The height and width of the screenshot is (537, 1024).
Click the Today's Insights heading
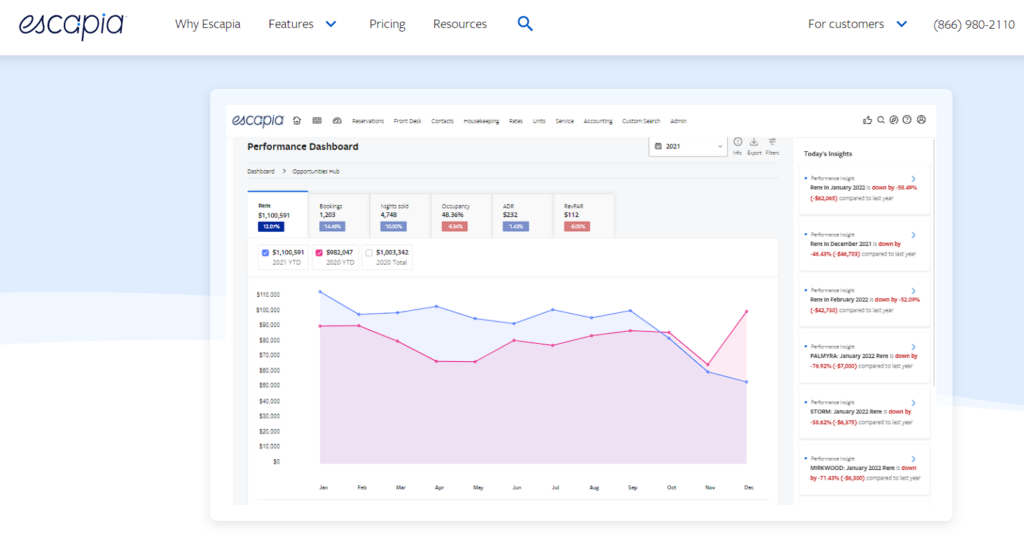(x=827, y=154)
